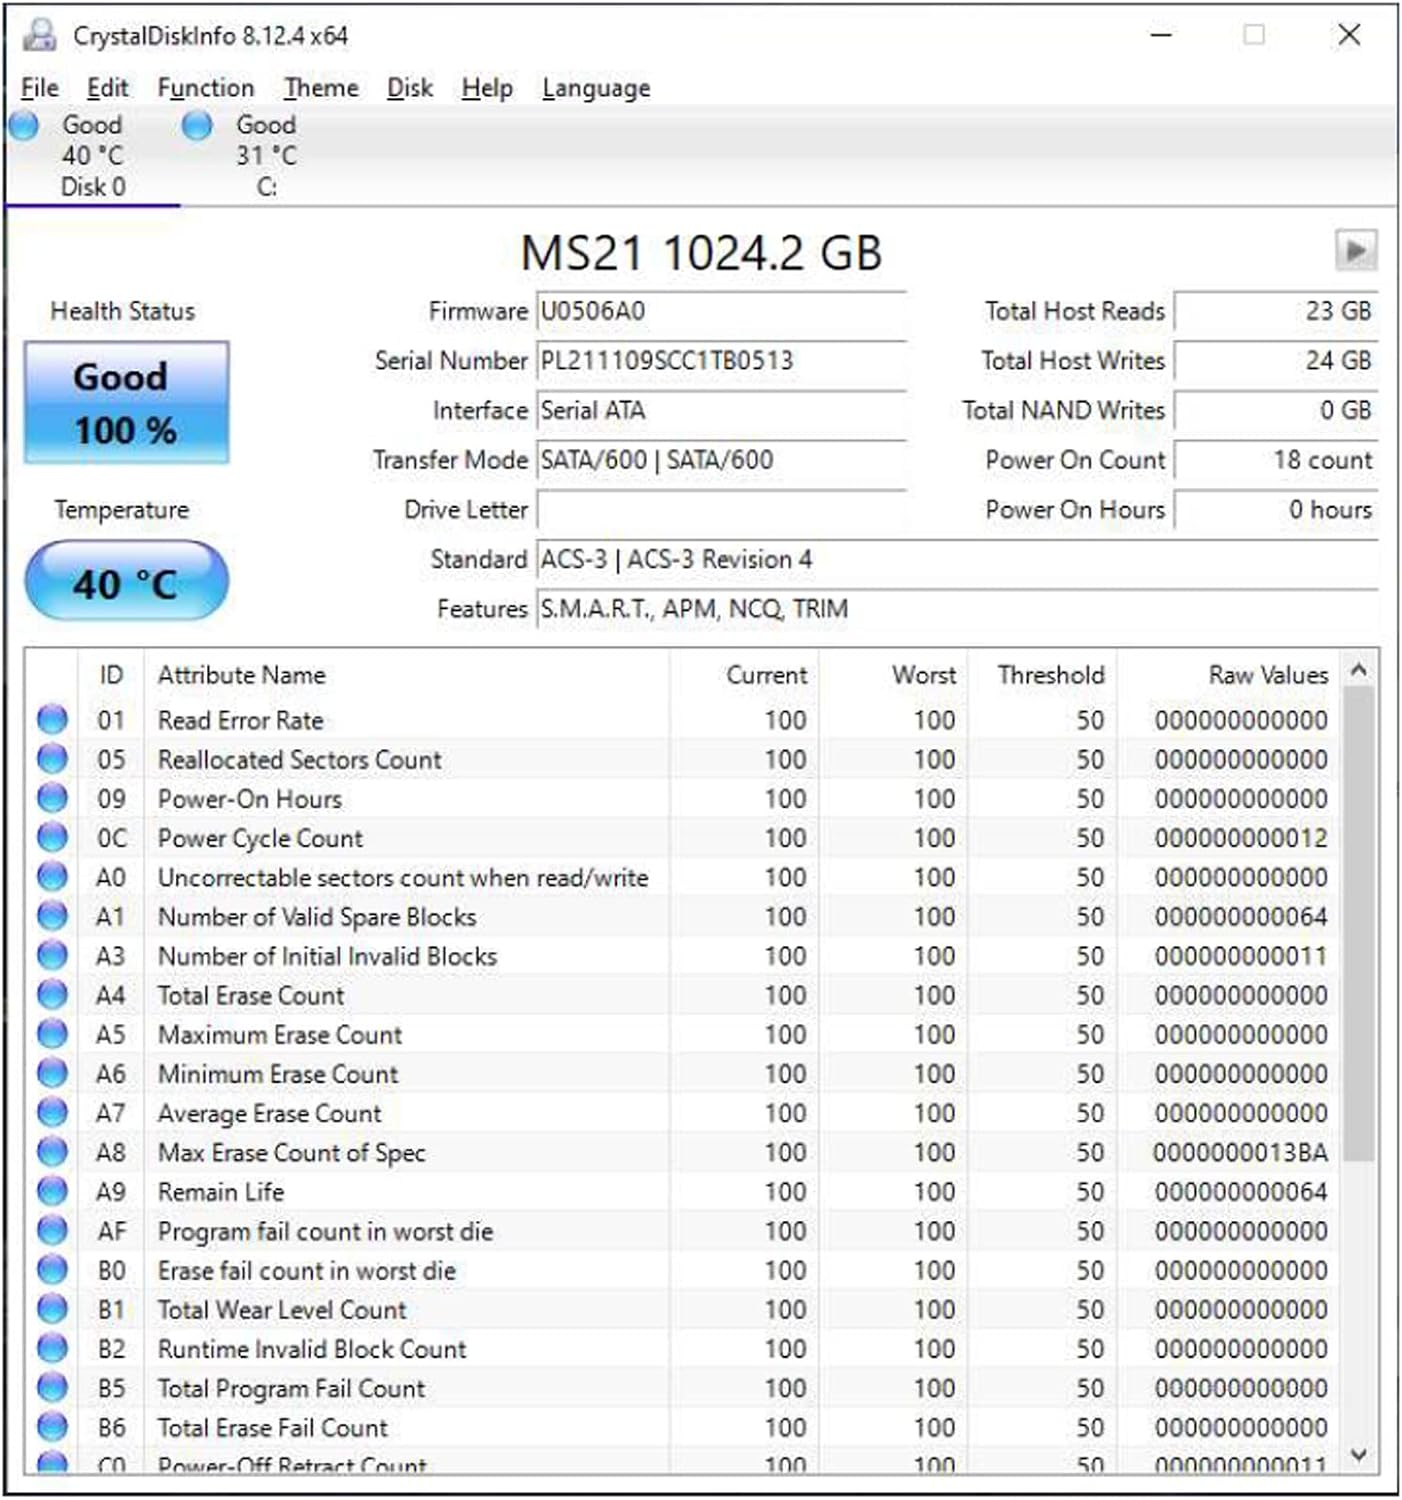1402x1500 pixels.
Task: Select the Max Erase Count of Spec raw value 0000000013BA
Action: 1240,1153
